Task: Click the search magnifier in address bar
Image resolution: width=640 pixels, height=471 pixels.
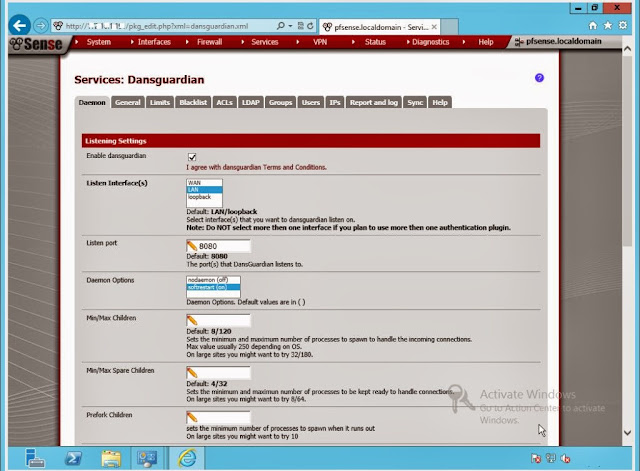Action: click(x=280, y=26)
